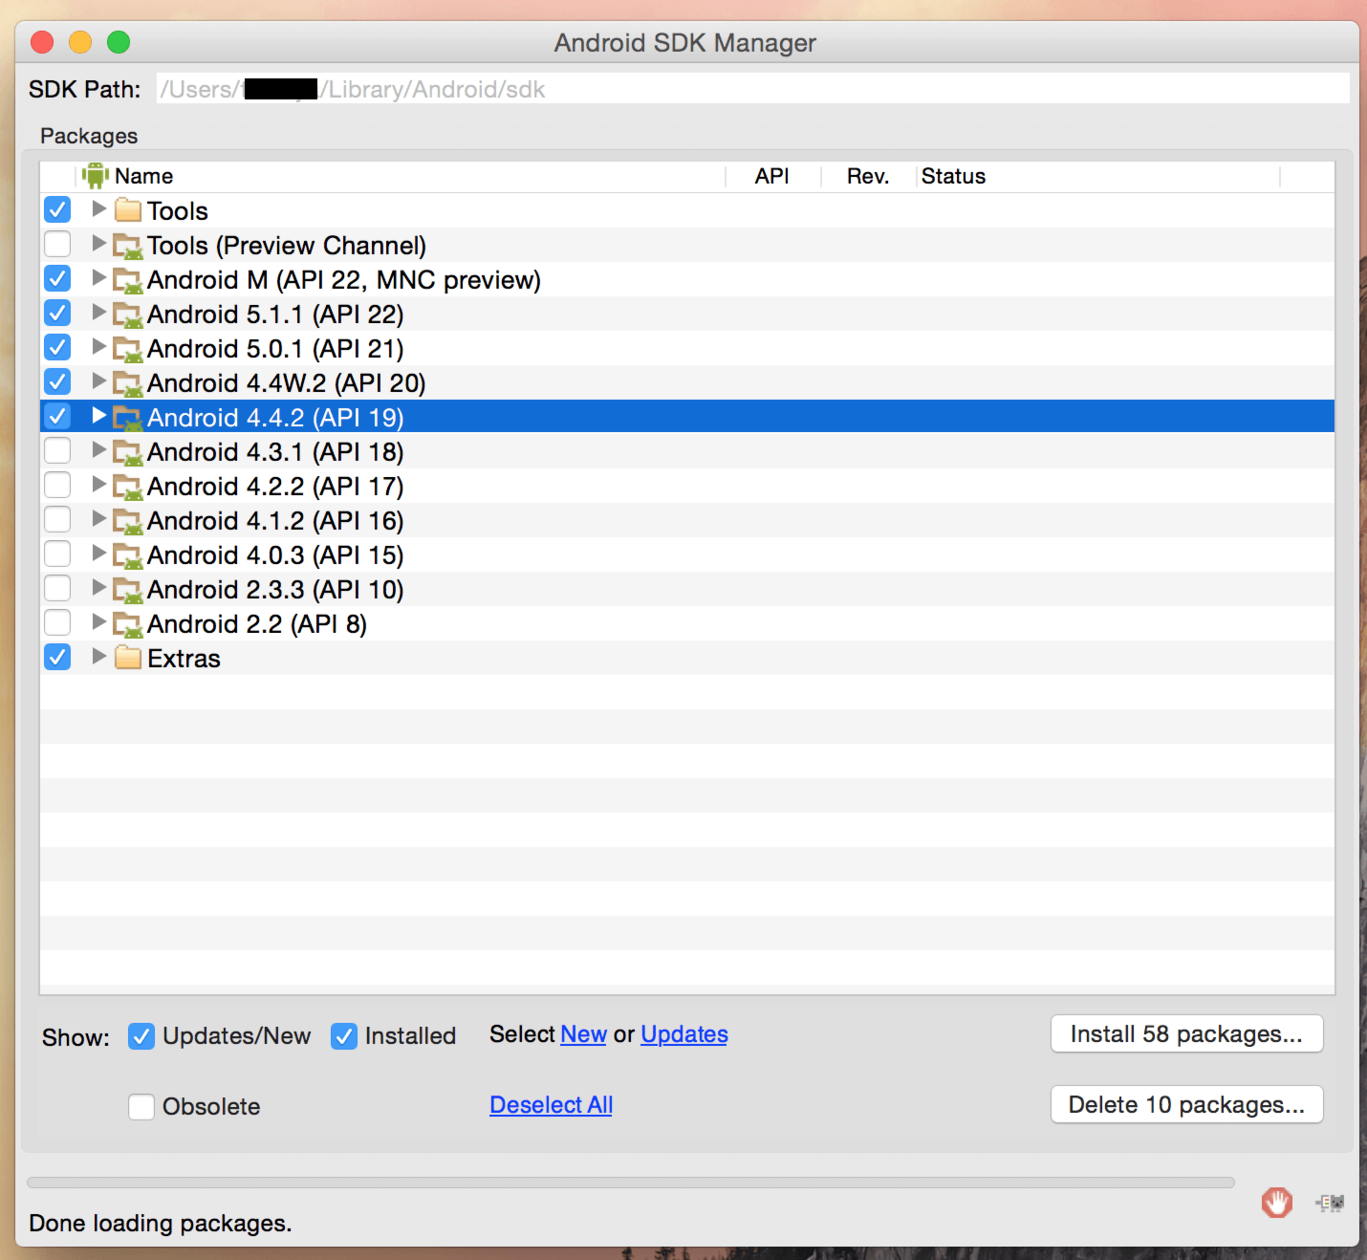
Task: Open the log window icon at bottom right
Action: coord(1330,1203)
